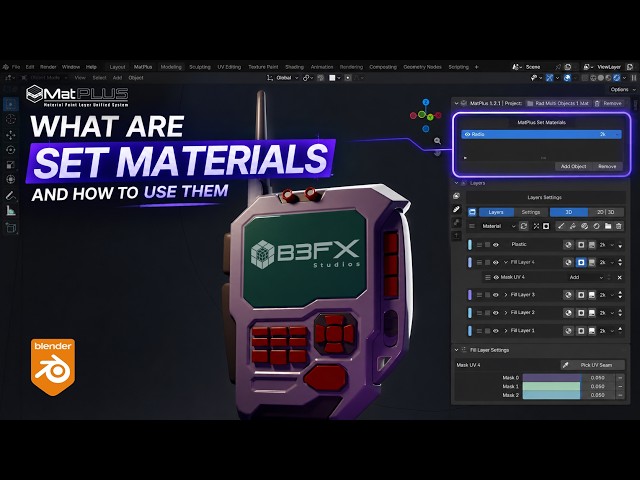Click Remove next to project name
Screen dimensions: 640x480
(608, 104)
